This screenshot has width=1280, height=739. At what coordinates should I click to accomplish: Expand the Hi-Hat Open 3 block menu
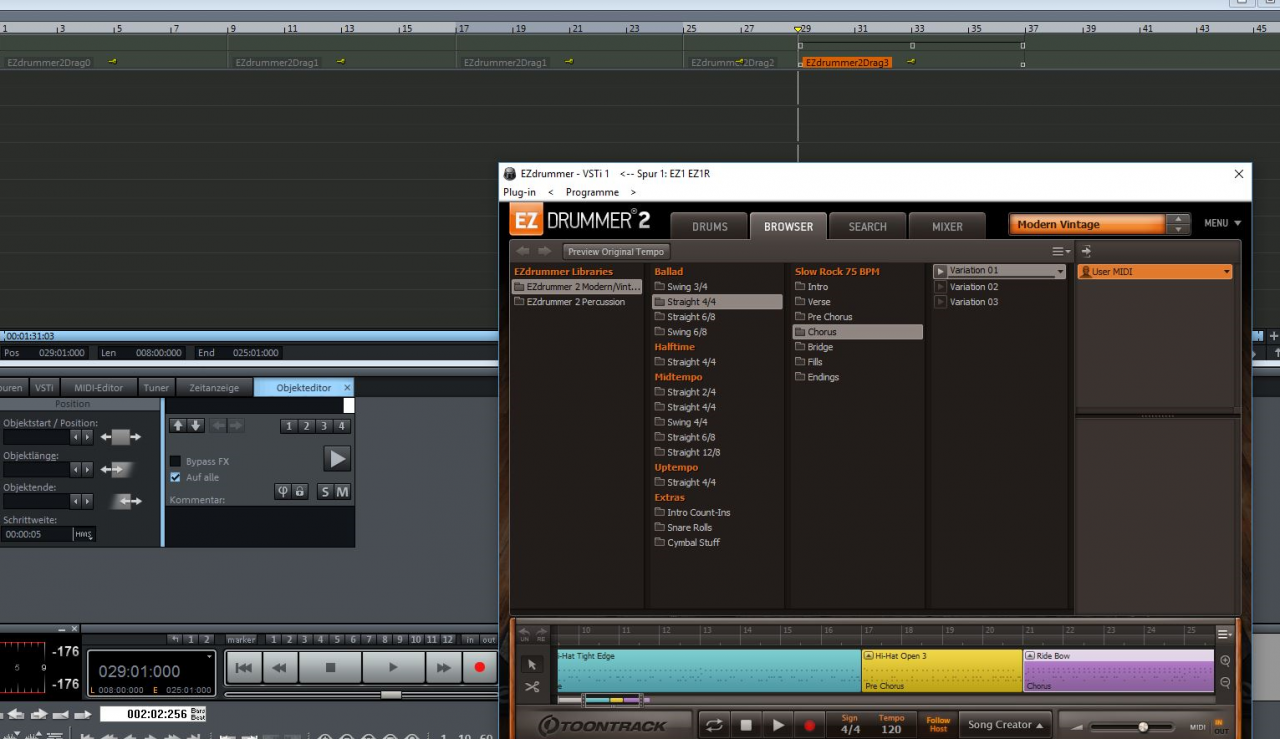(868, 656)
